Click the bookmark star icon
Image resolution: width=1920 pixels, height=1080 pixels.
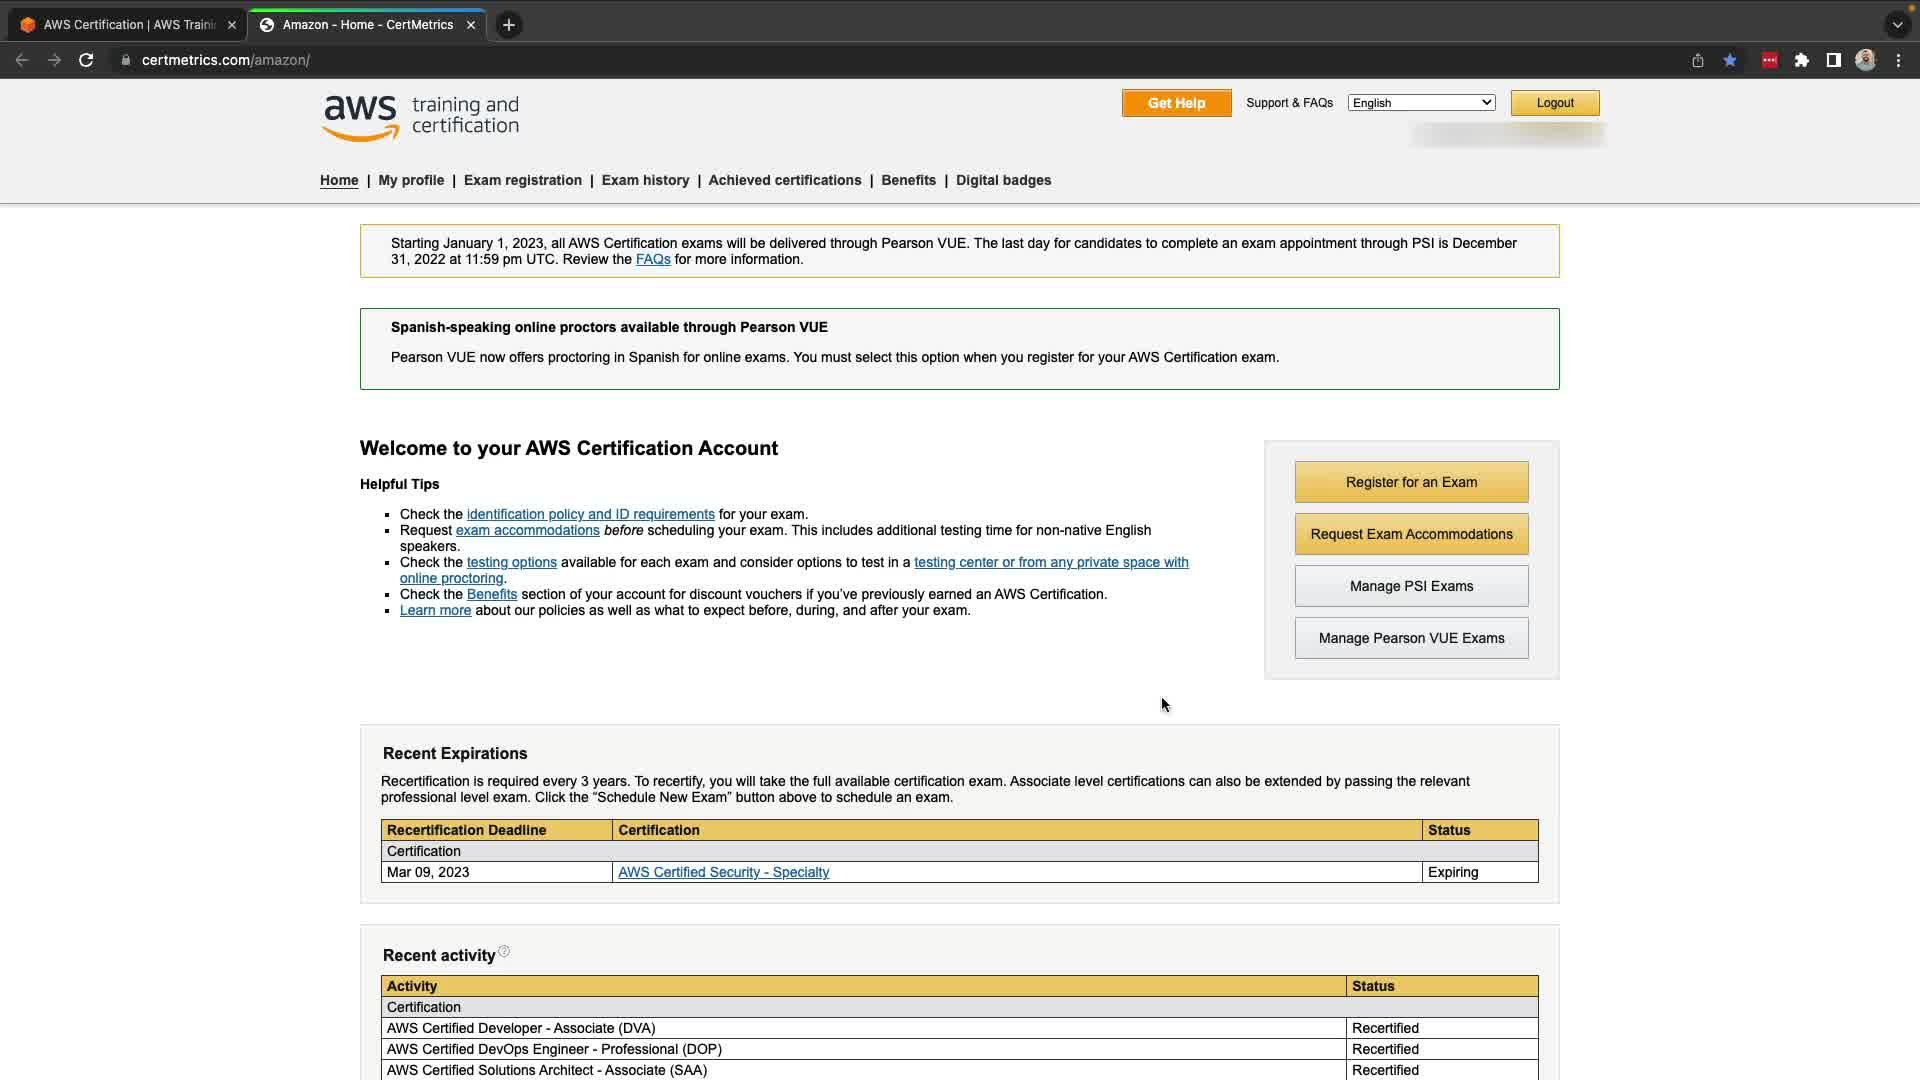pyautogui.click(x=1729, y=60)
